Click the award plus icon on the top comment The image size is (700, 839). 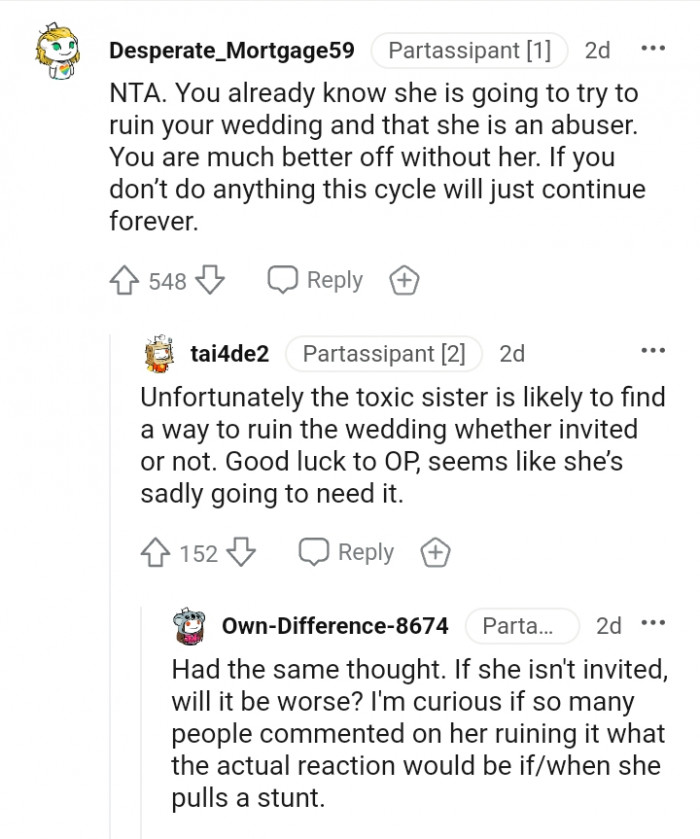click(x=404, y=280)
